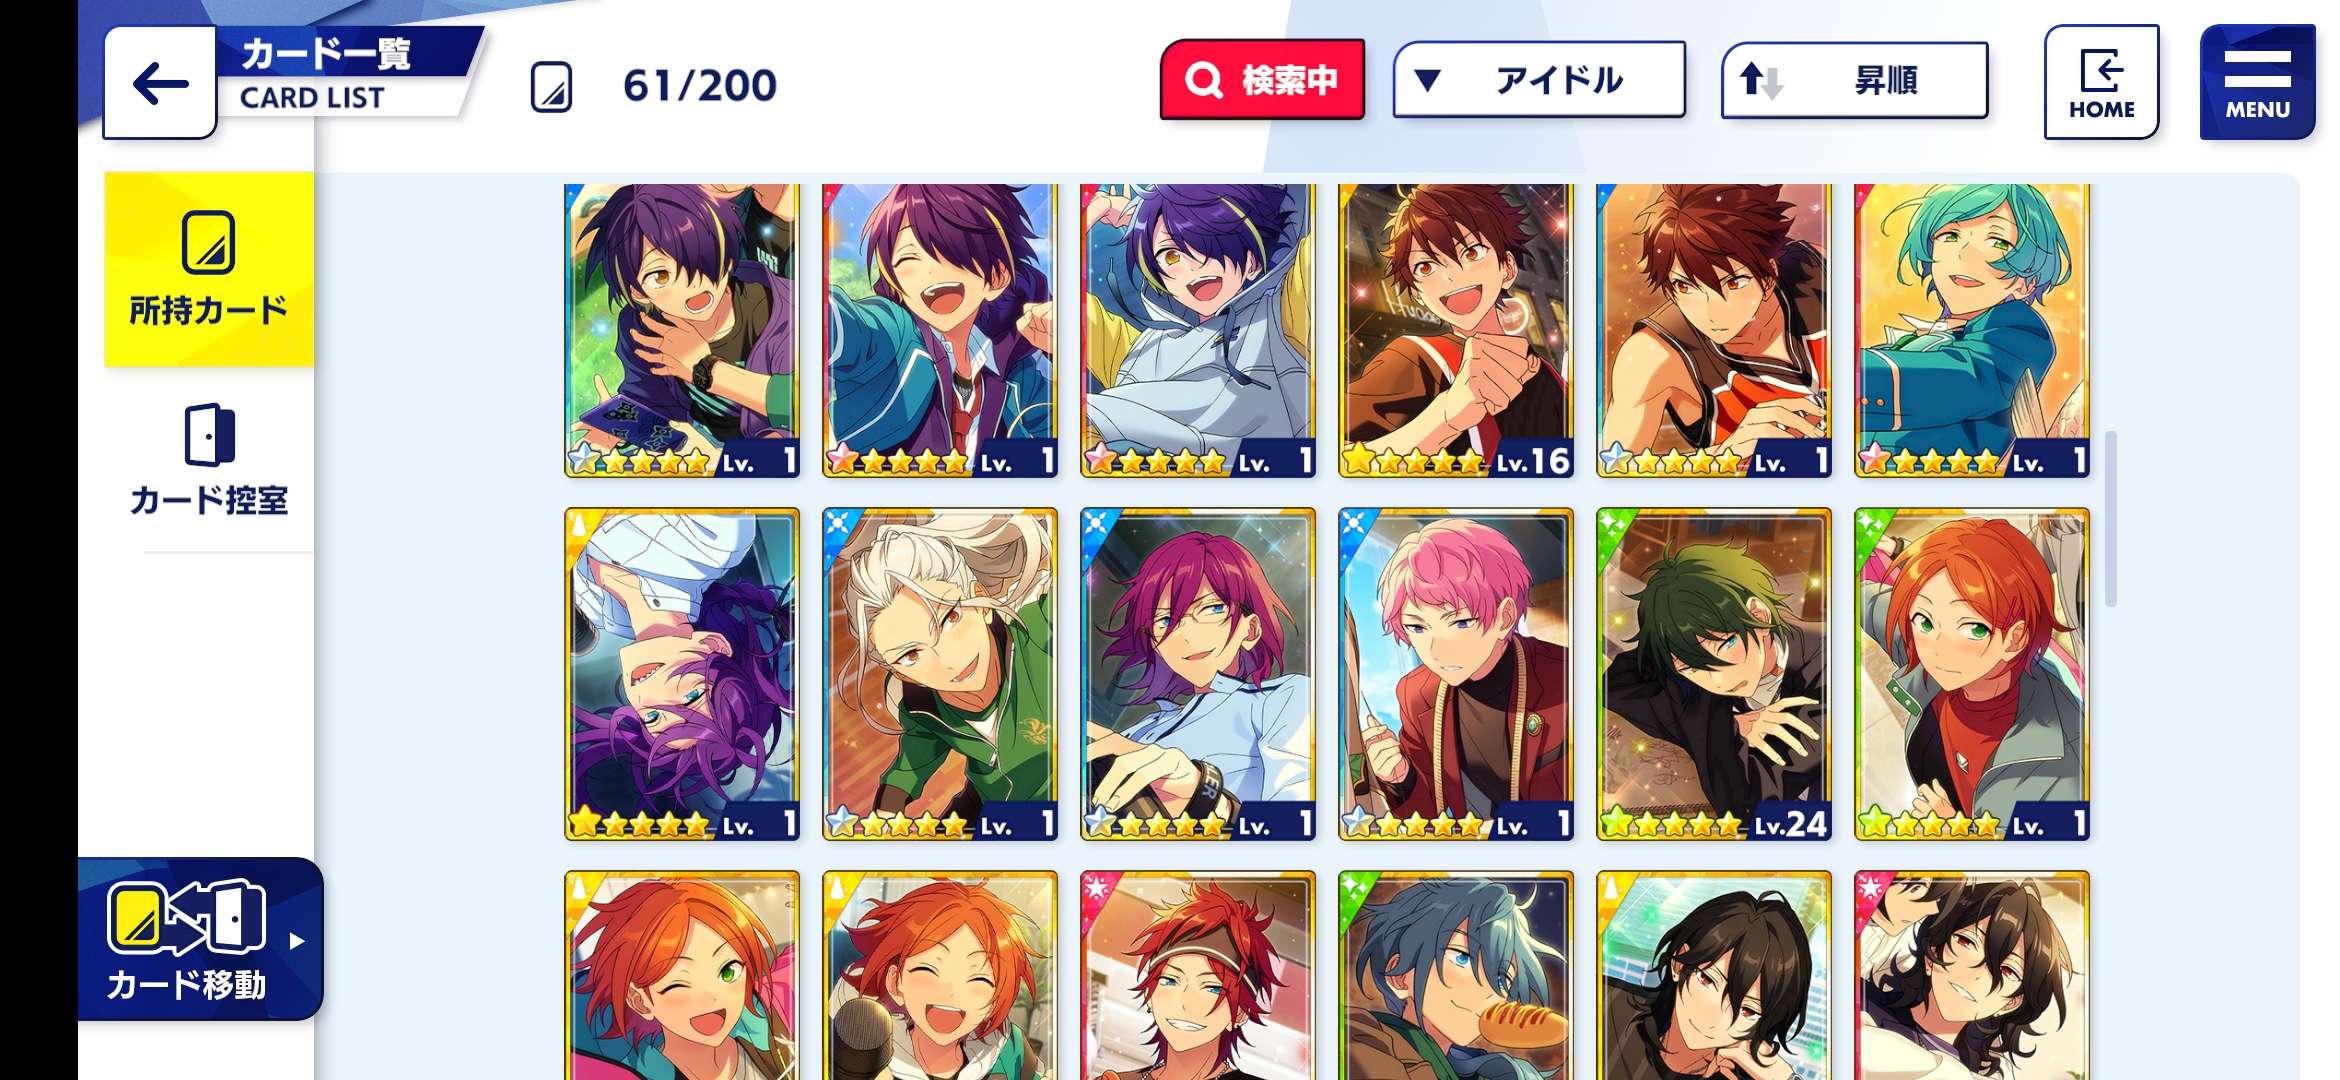
Task: Expand the カード移動 panel arrow
Action: pos(296,941)
